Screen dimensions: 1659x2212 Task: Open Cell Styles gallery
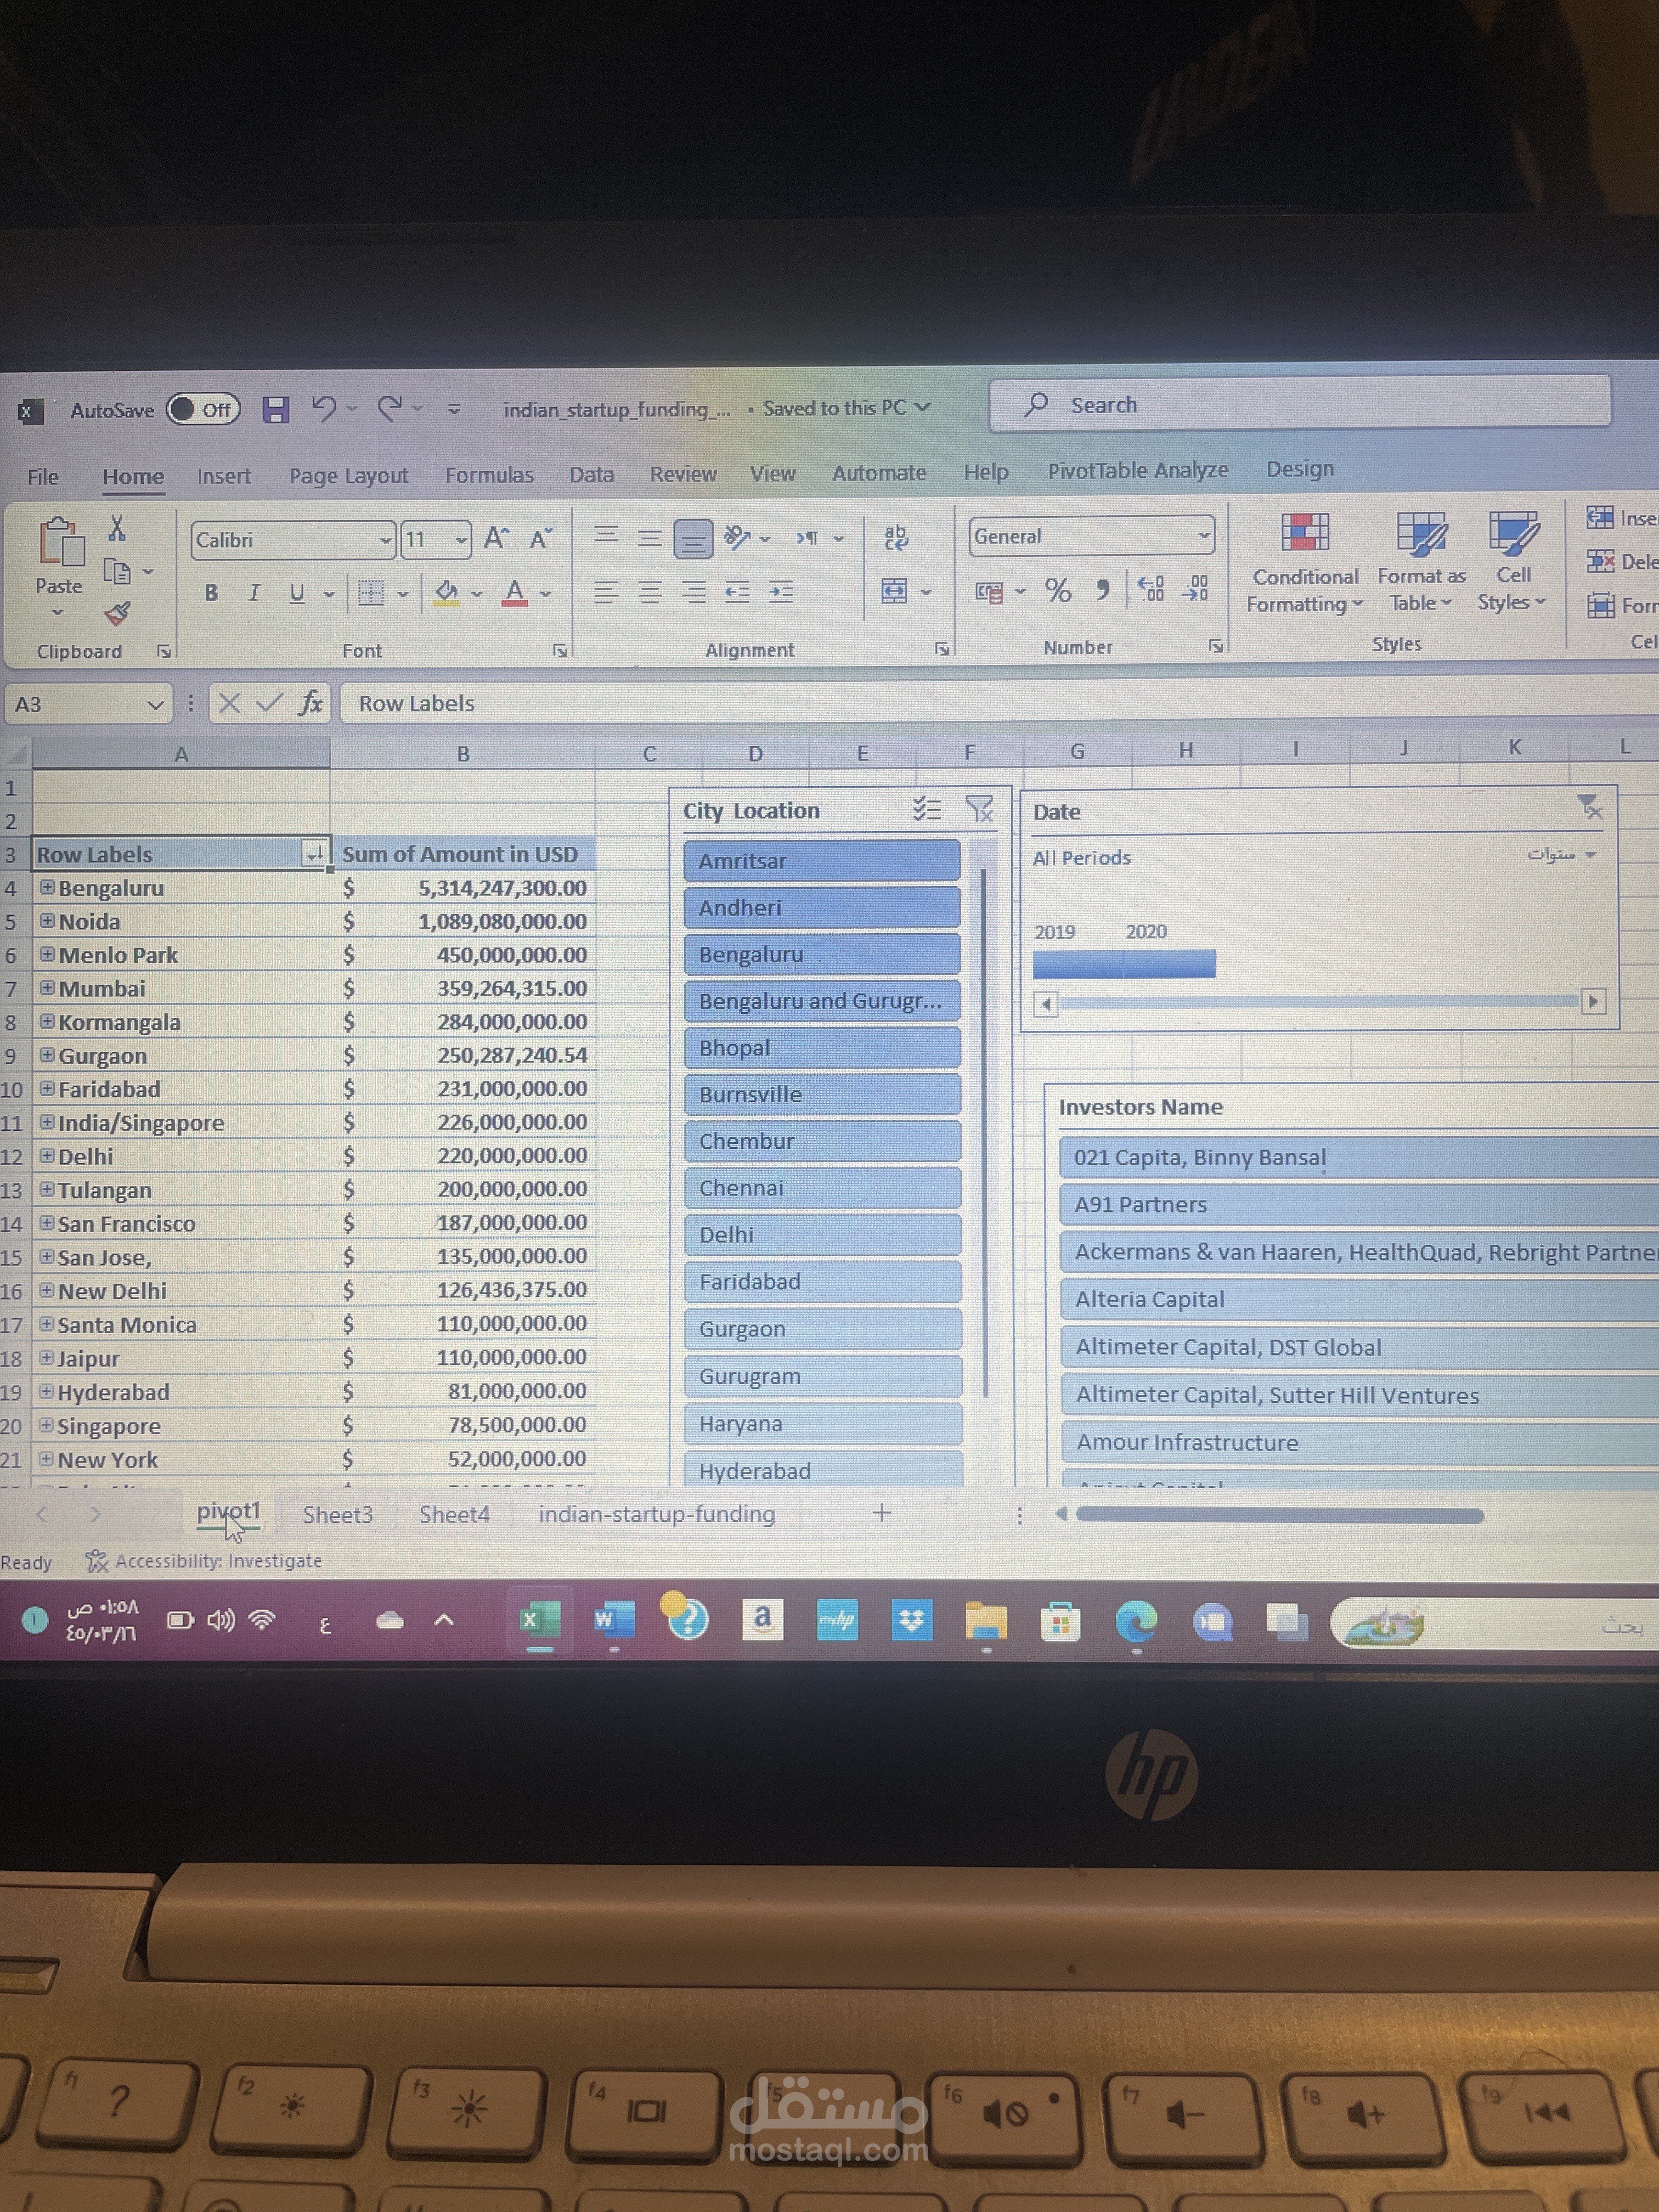coord(1513,560)
